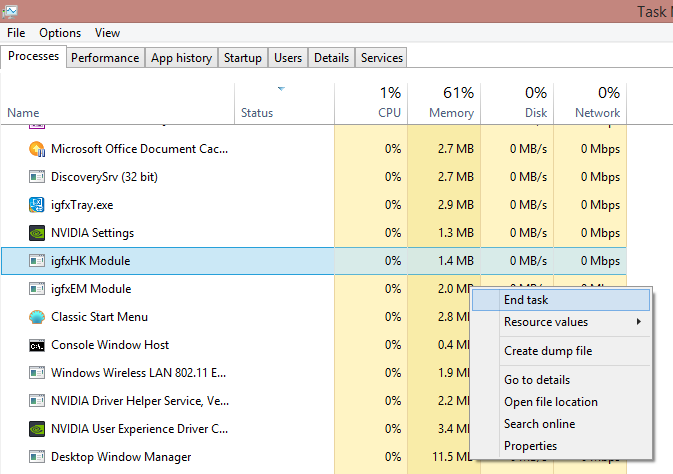Switch to the App history tab
The height and width of the screenshot is (474, 673).
coord(182,58)
